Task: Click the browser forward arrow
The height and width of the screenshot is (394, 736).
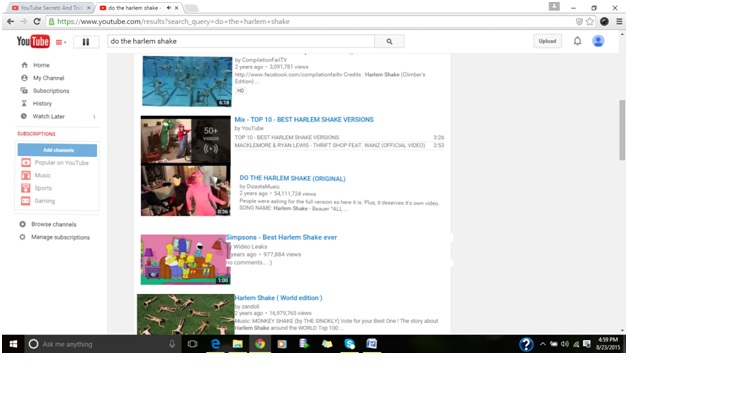Action: [x=23, y=22]
